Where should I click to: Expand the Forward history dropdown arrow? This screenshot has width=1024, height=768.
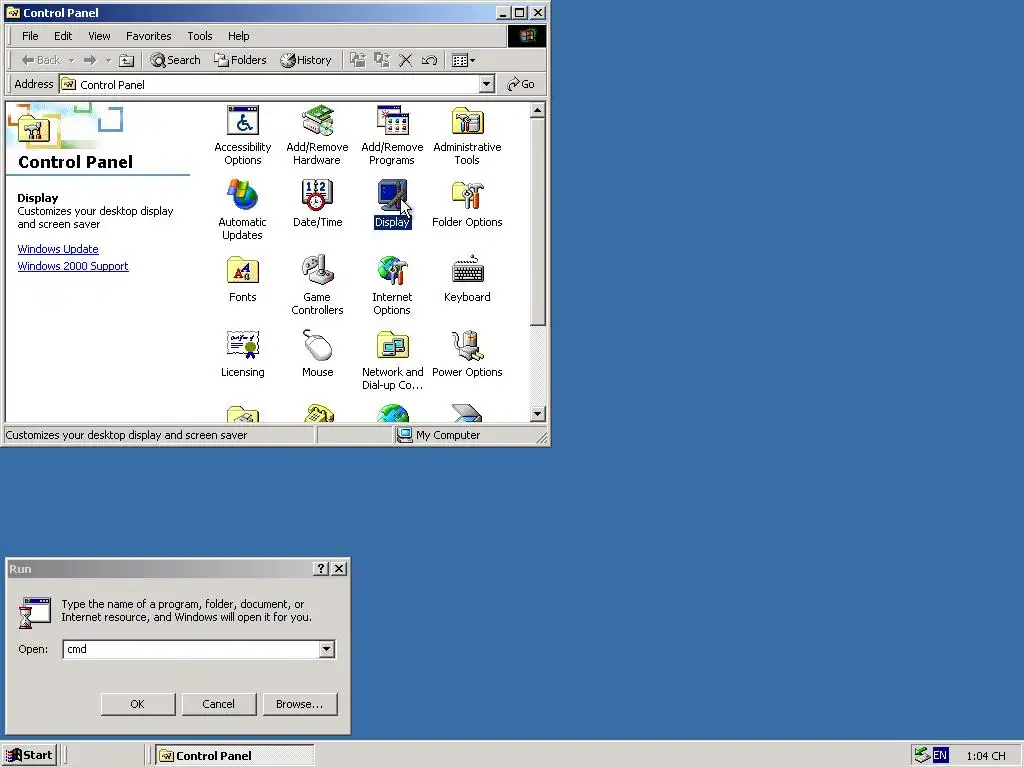tap(108, 60)
